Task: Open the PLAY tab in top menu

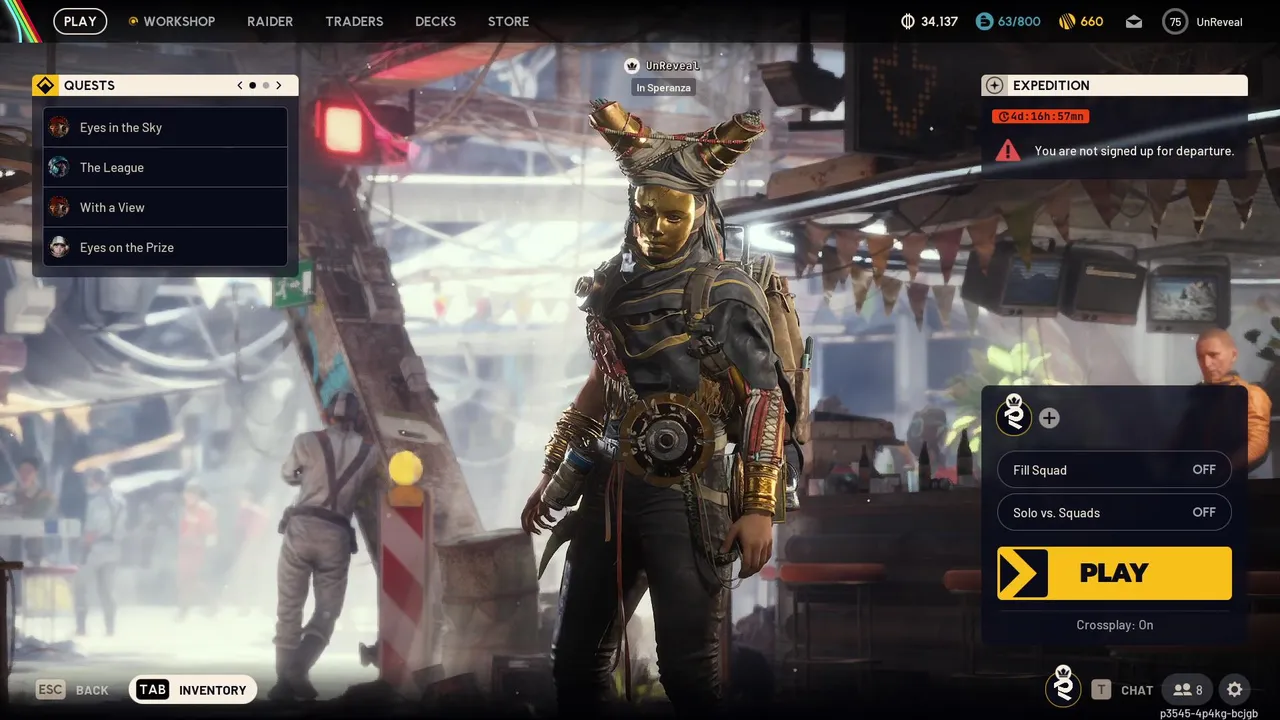Action: pos(80,21)
